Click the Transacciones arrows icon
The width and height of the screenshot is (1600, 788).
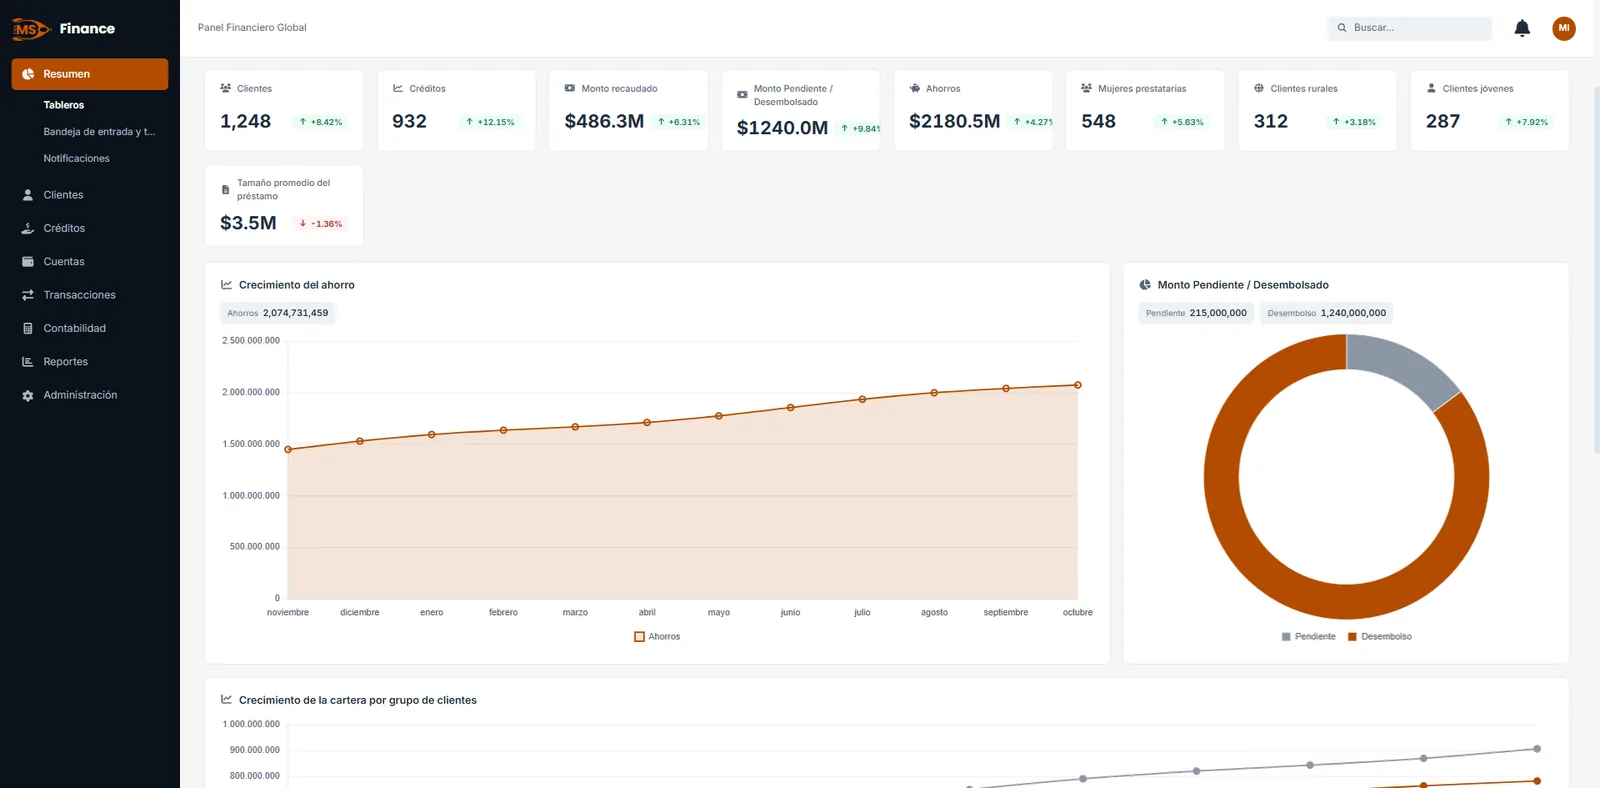(x=28, y=295)
